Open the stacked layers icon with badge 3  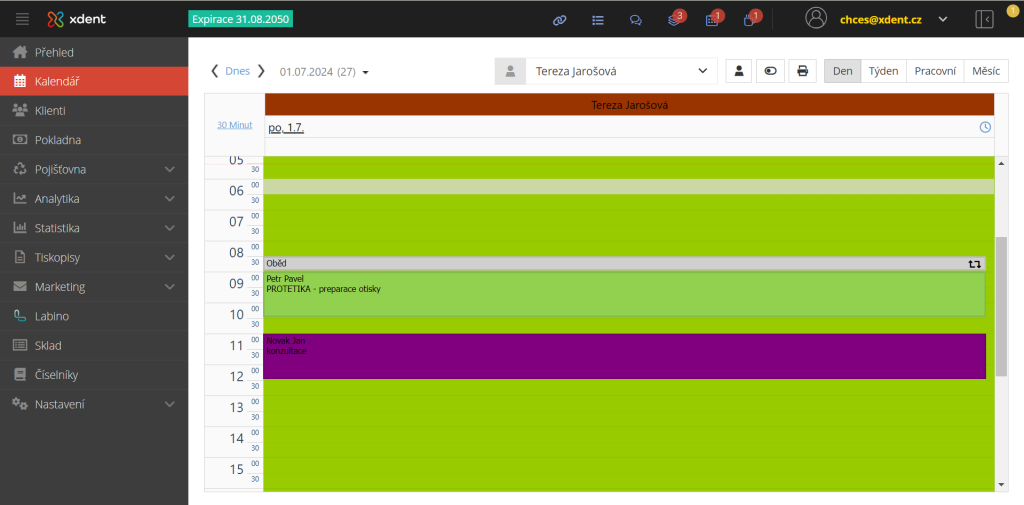pos(674,19)
